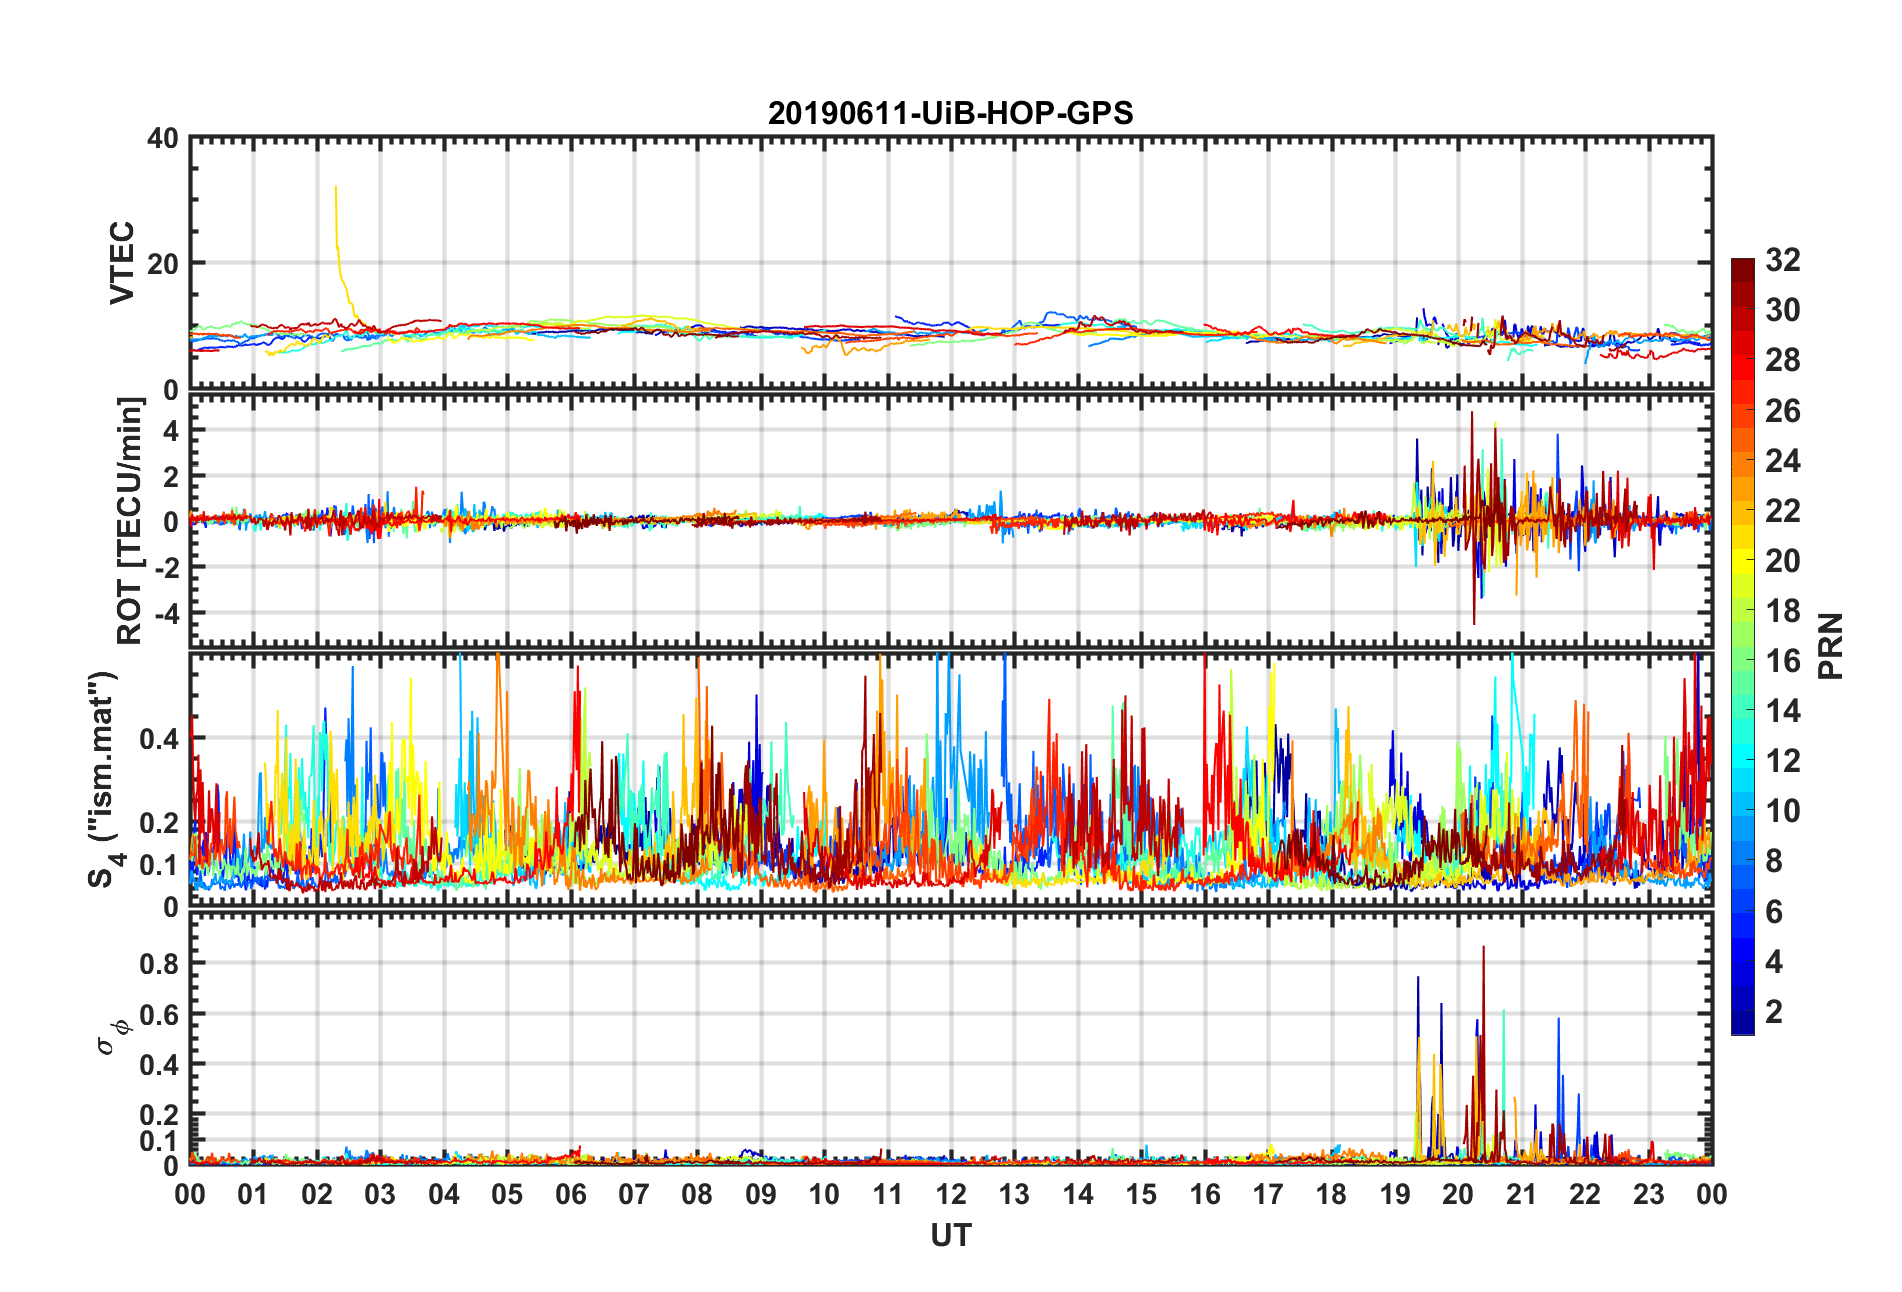Select the 23 hour tick label
The width and height of the screenshot is (1902, 1292).
point(1649,1195)
